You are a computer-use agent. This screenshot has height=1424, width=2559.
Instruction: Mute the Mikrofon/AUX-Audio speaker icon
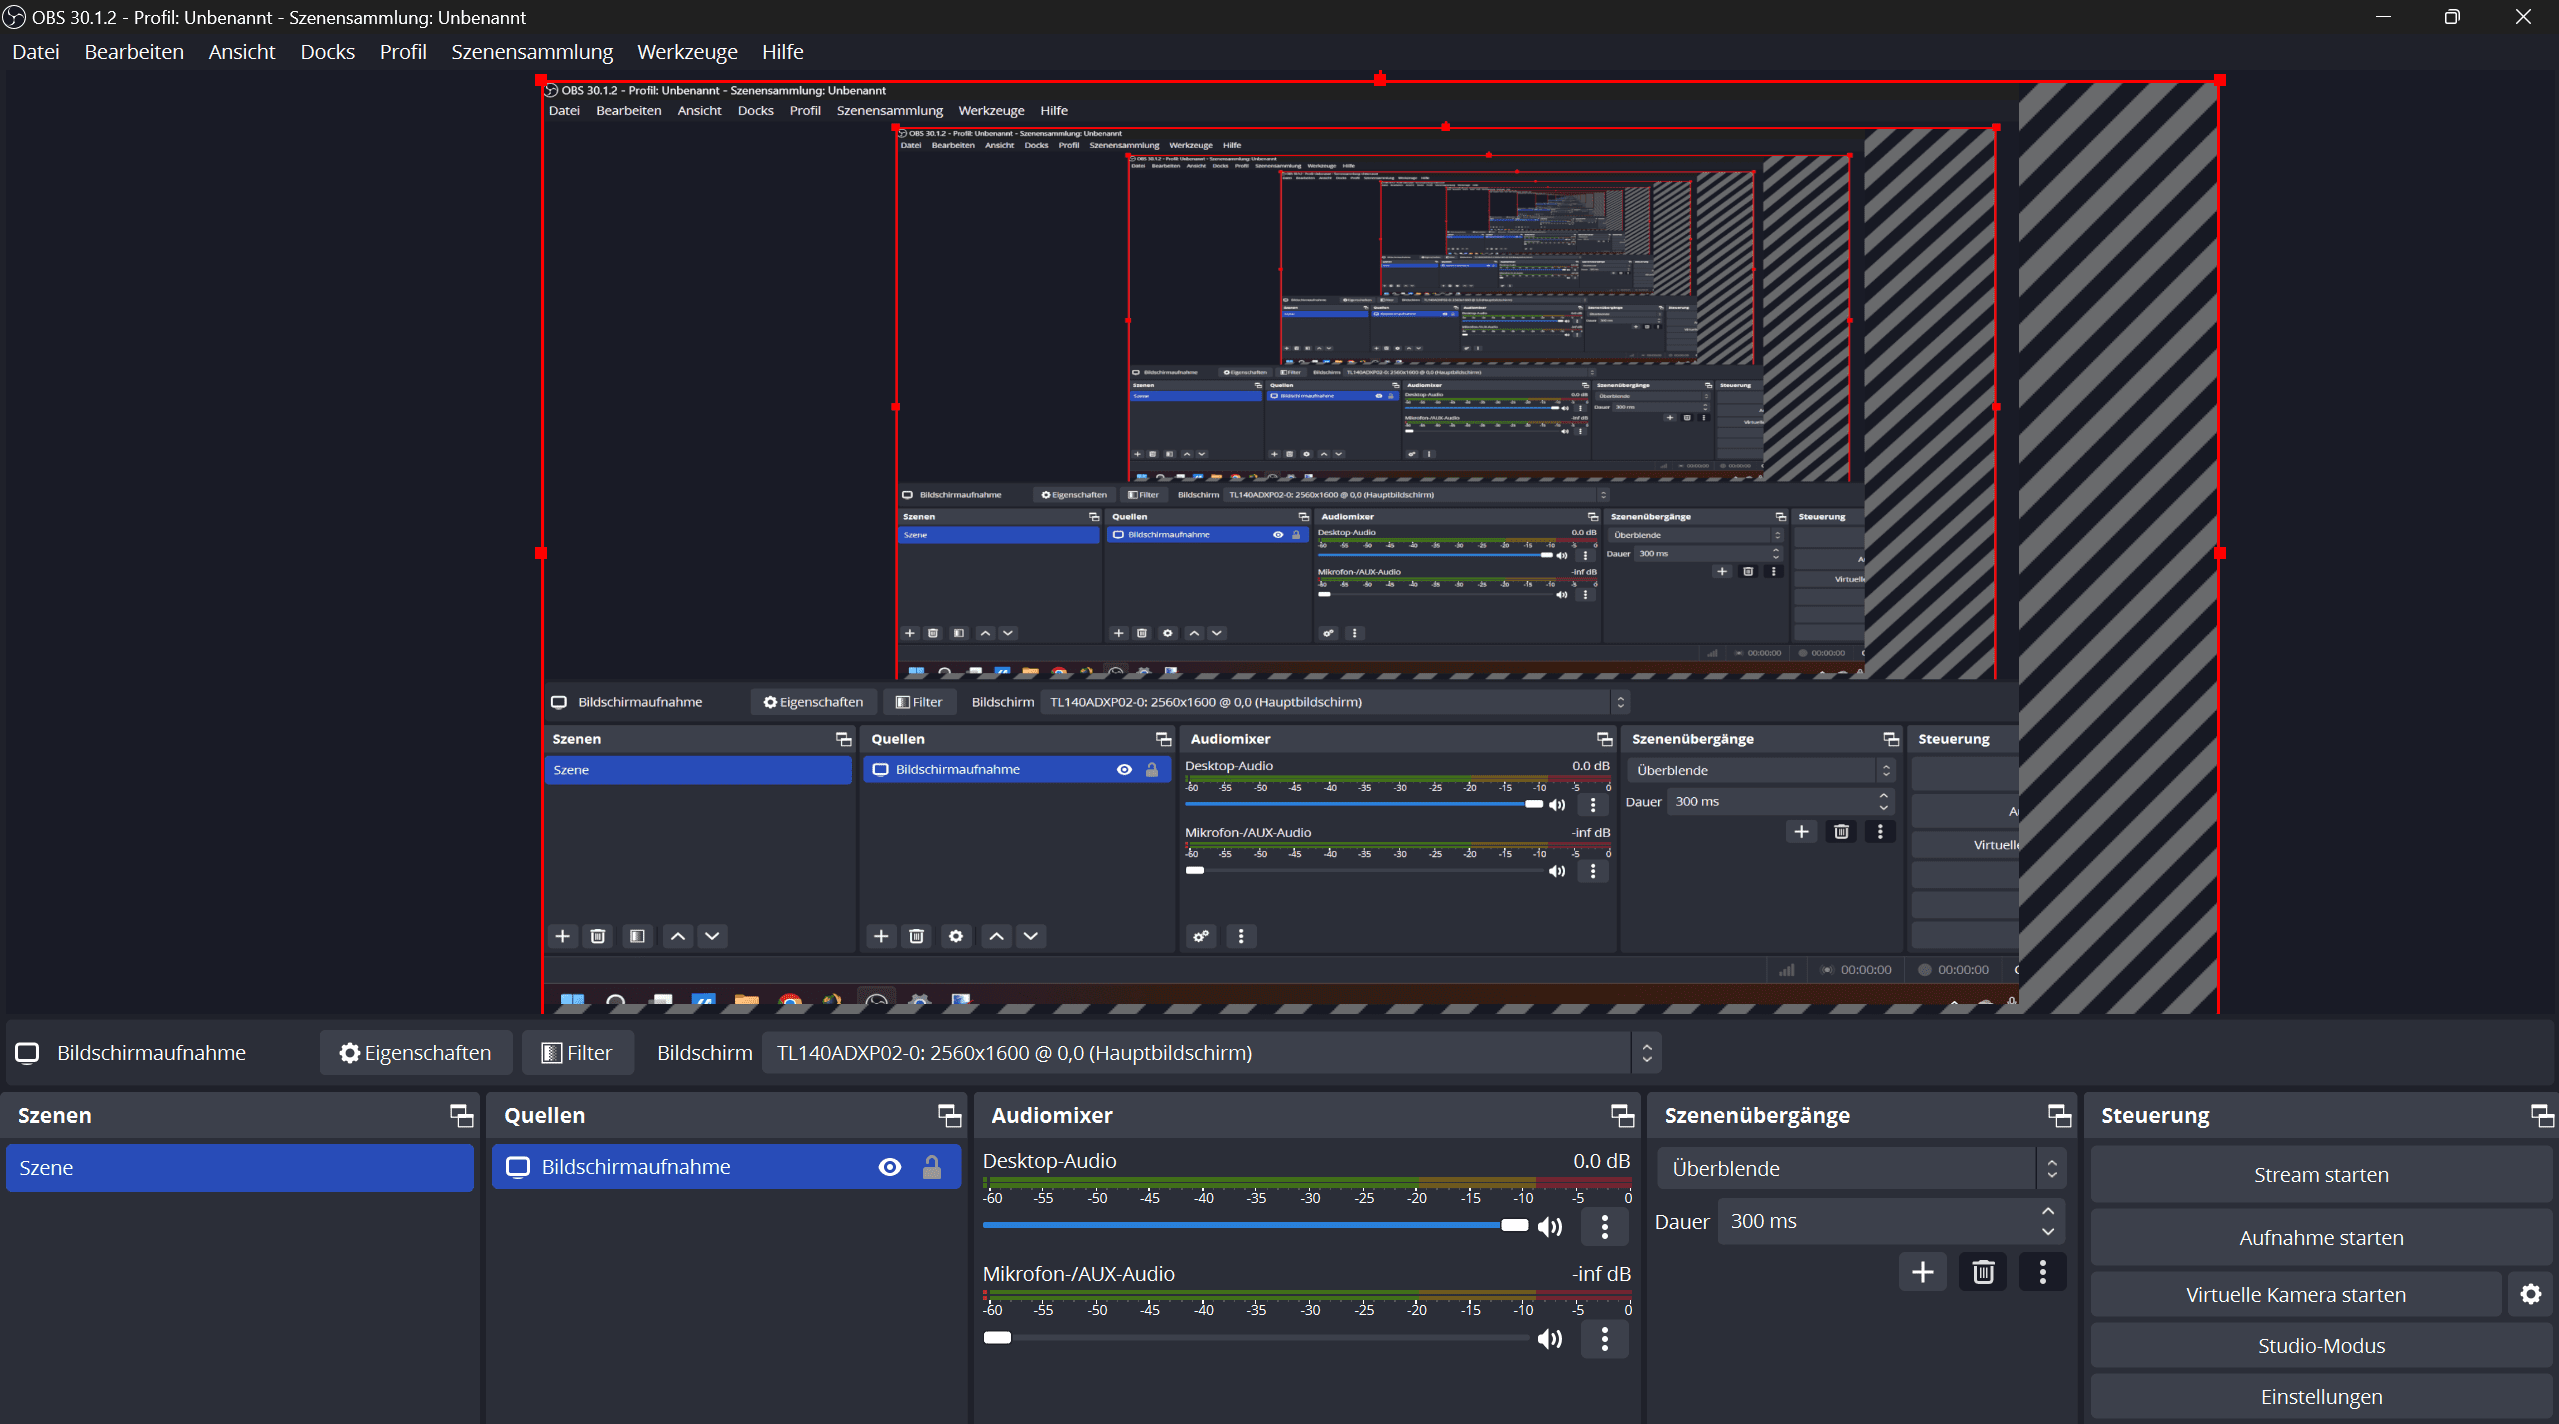pos(1550,1338)
